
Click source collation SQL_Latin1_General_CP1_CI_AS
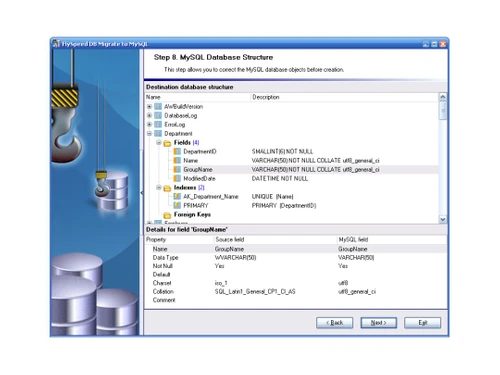tap(255, 292)
